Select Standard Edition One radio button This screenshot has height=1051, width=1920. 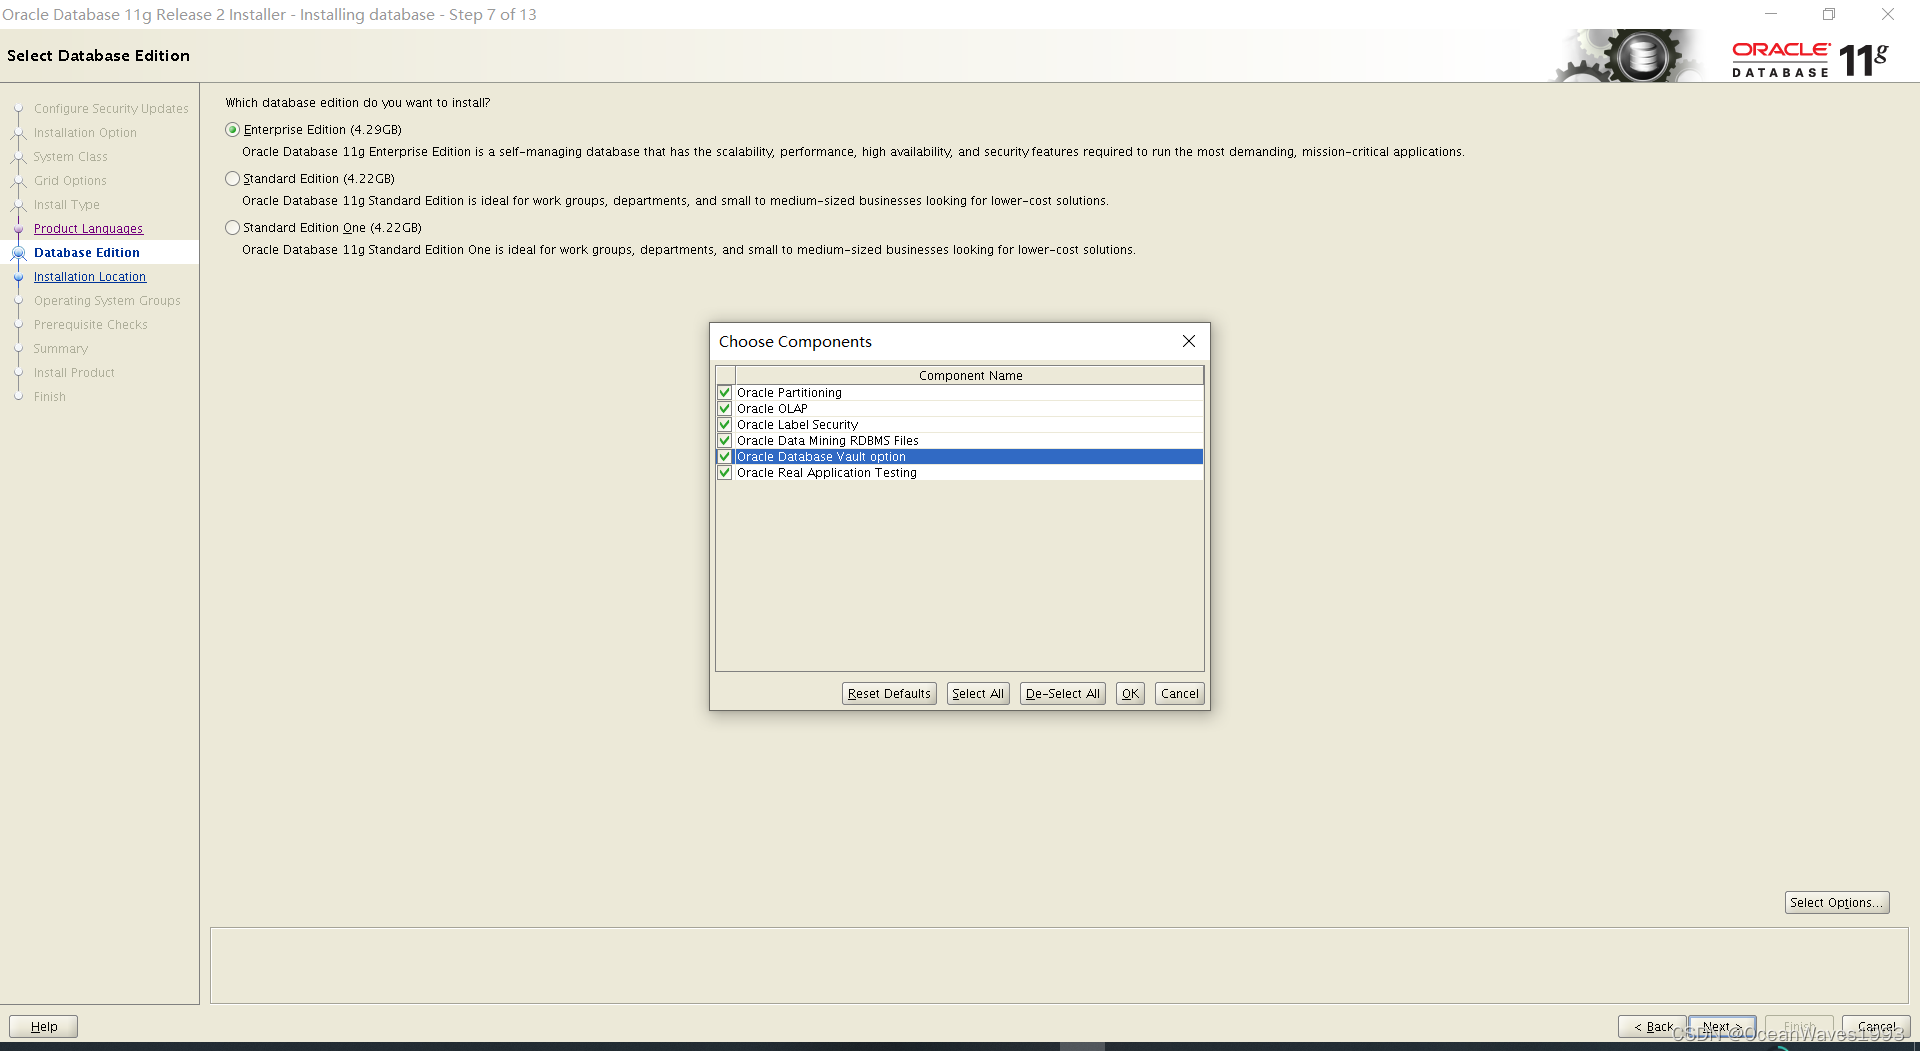click(233, 228)
